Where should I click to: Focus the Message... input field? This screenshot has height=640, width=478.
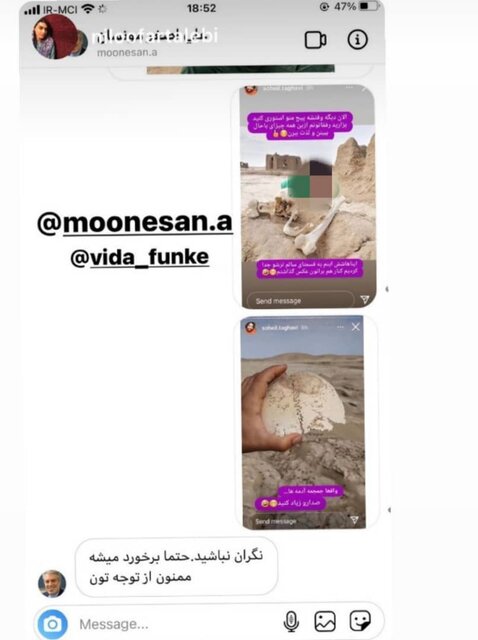coord(176,624)
